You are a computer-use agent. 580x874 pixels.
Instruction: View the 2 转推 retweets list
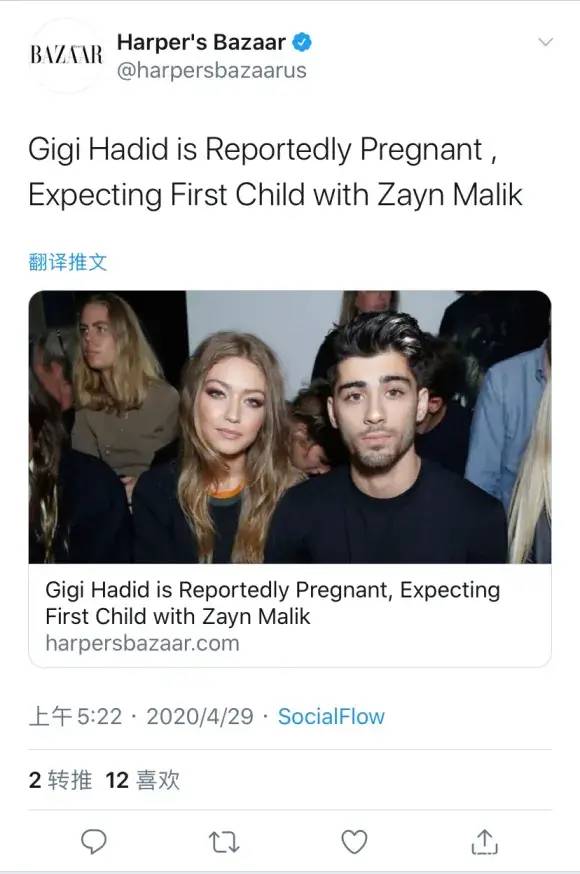60,780
